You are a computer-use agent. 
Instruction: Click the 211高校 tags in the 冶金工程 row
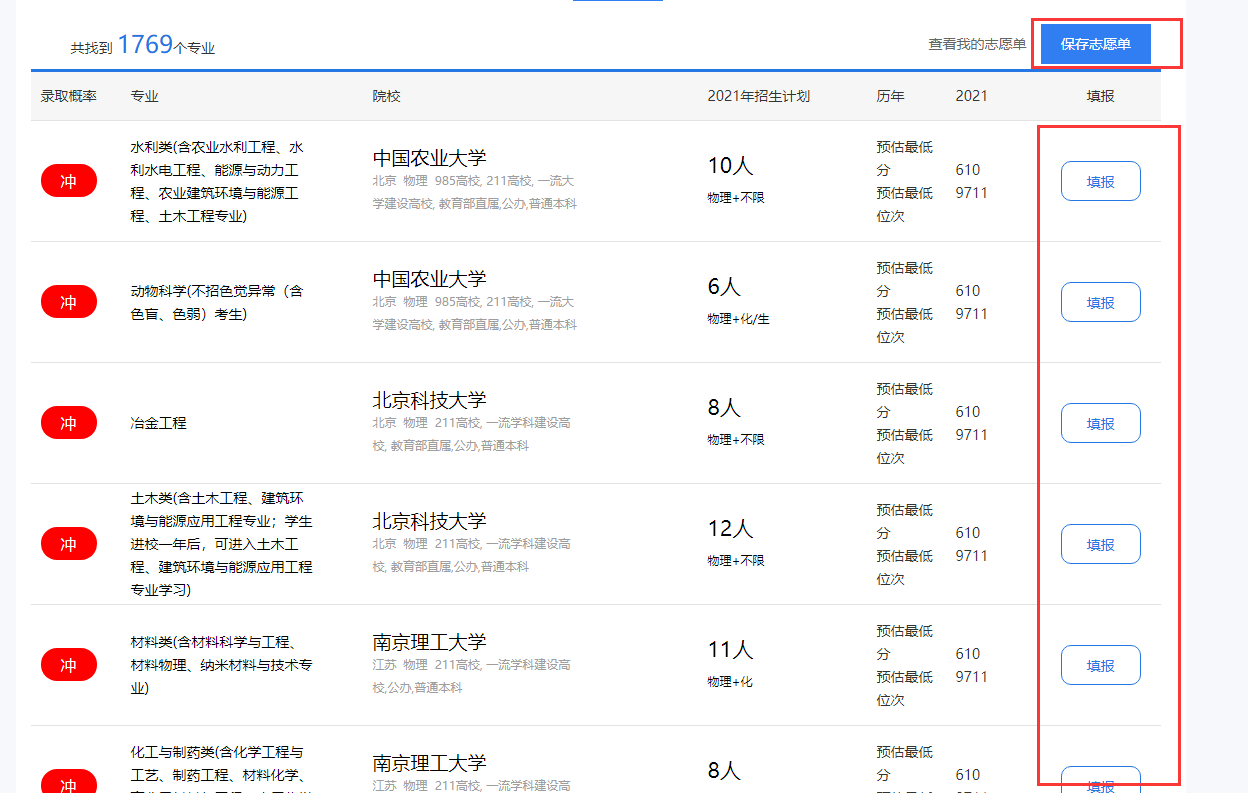[x=472, y=434]
